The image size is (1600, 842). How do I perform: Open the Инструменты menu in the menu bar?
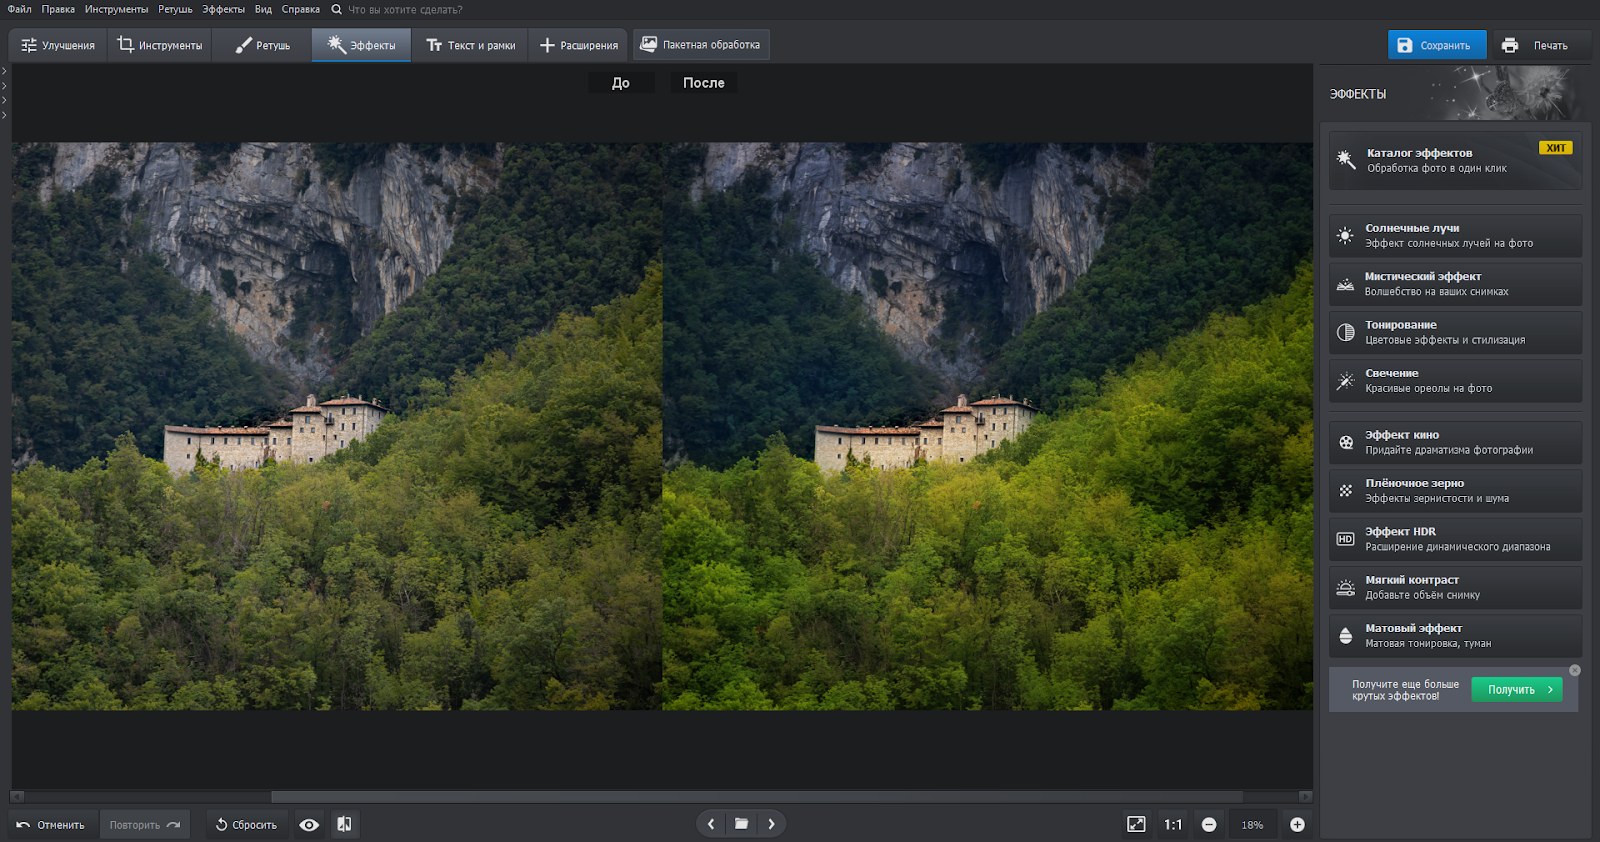click(x=116, y=9)
